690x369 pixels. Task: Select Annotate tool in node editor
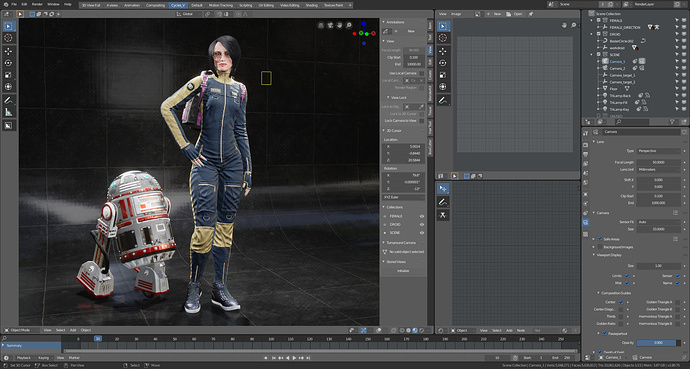(x=443, y=202)
